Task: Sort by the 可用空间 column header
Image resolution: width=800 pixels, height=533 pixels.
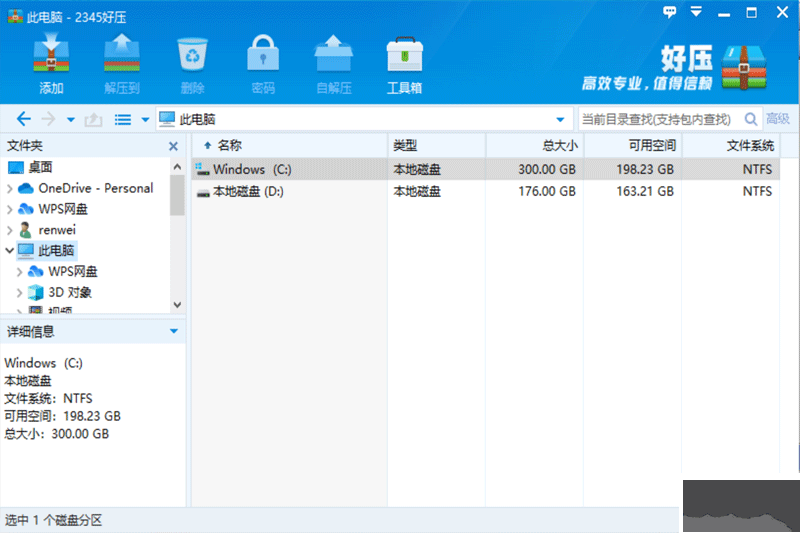Action: pos(633,146)
